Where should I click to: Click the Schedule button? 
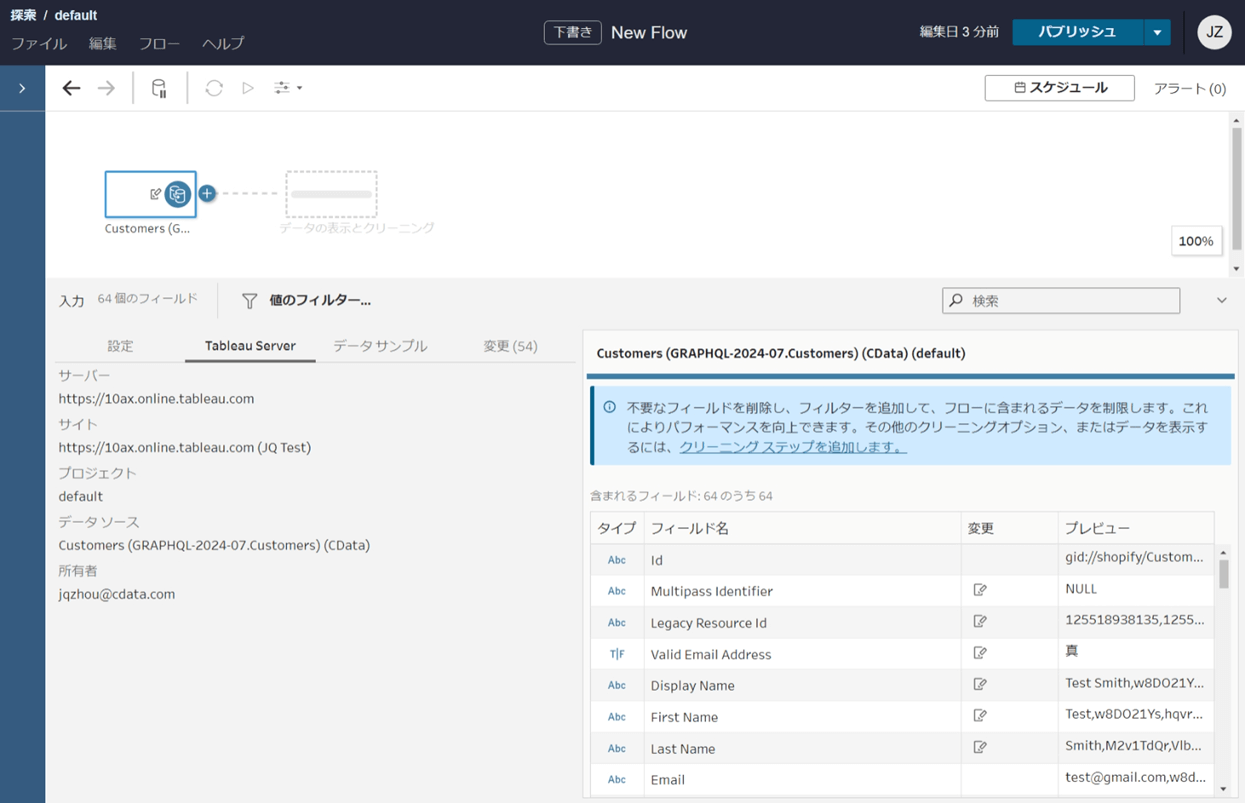click(1059, 88)
